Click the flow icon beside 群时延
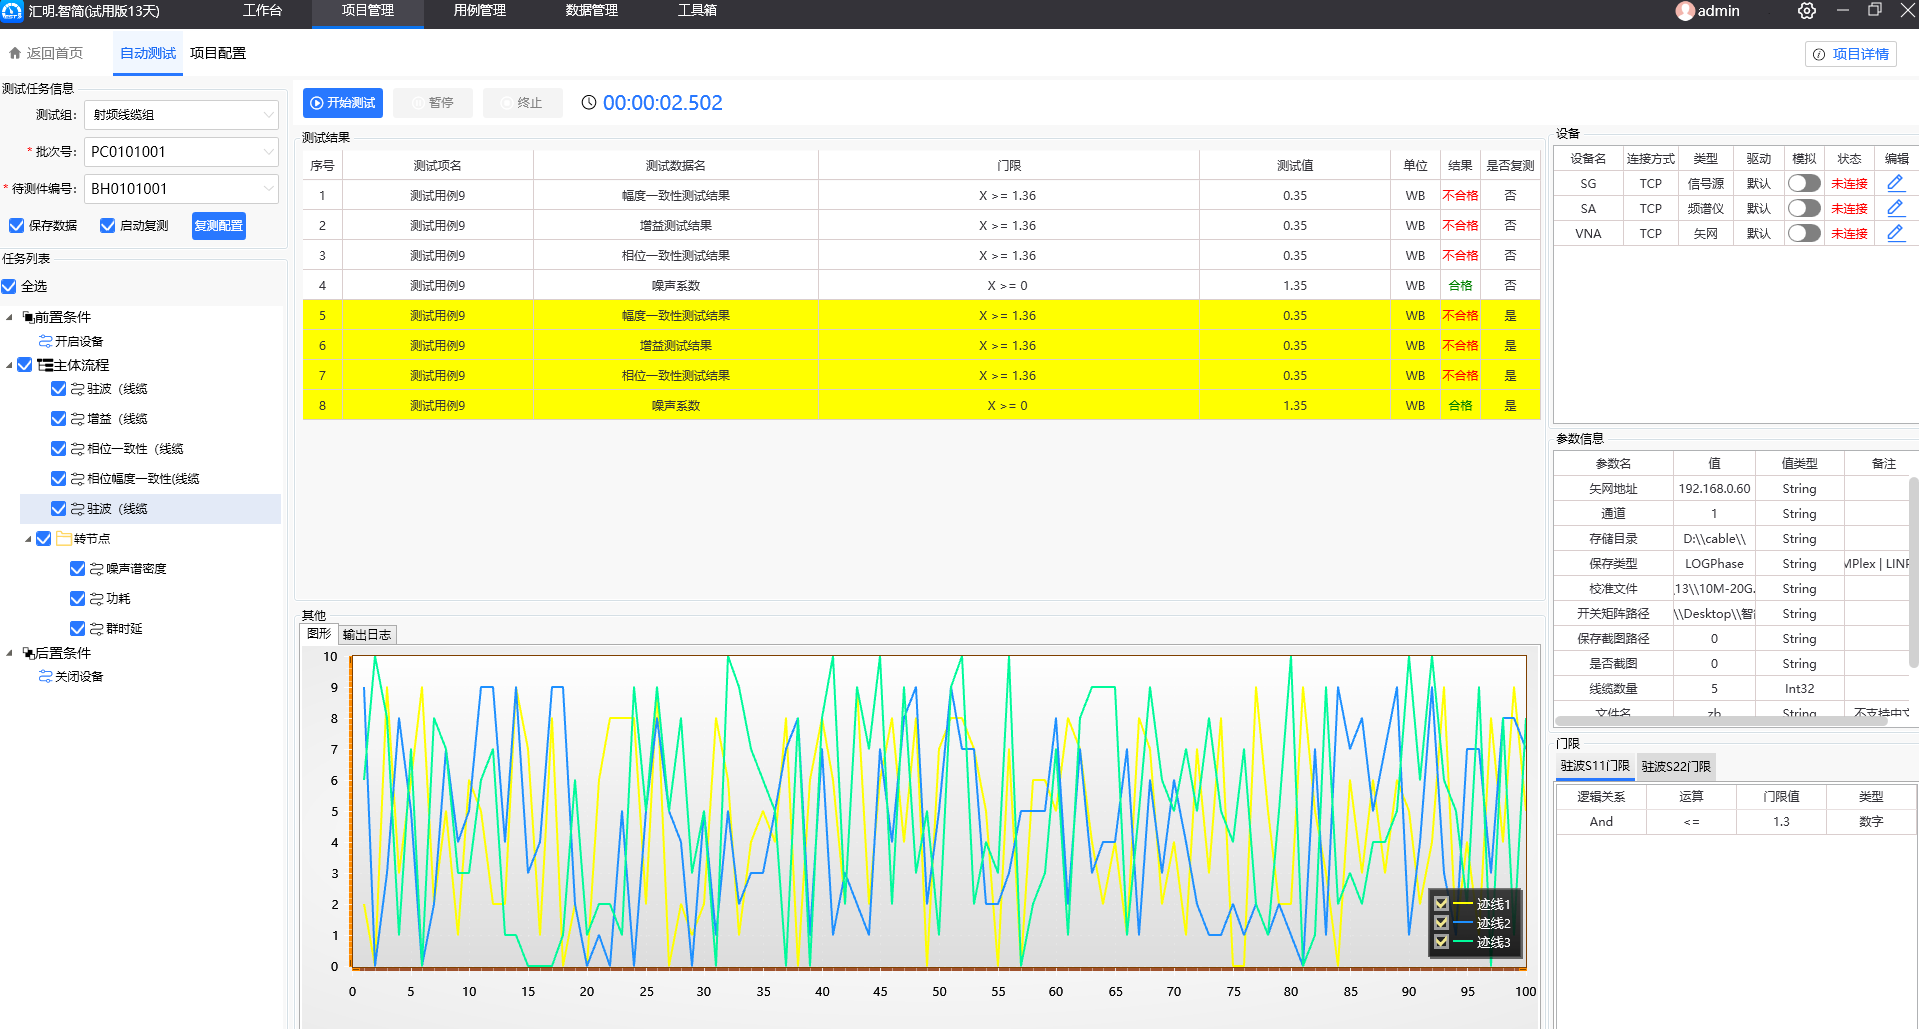 (x=97, y=629)
